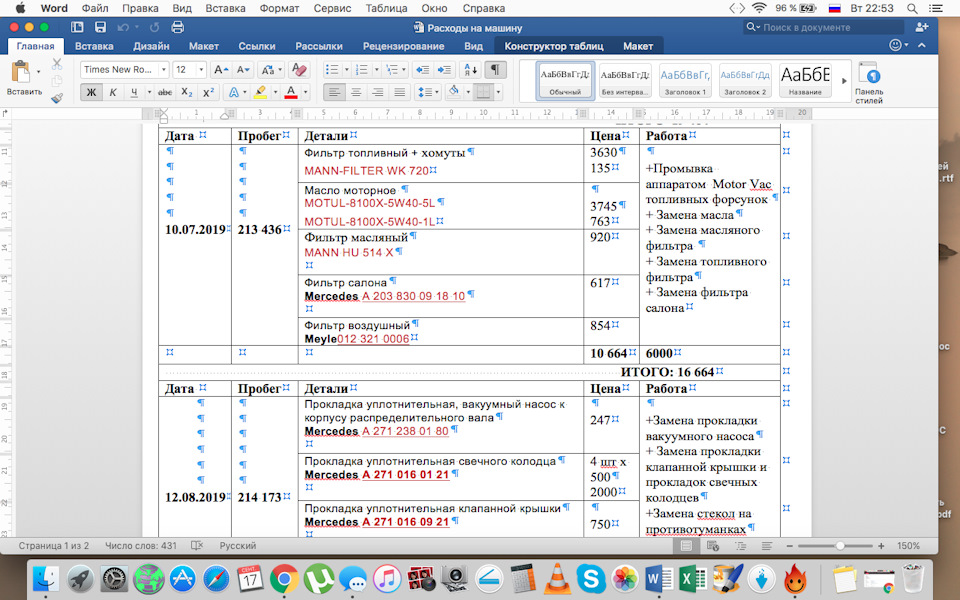The image size is (960, 600).
Task: Switch to the Вставка ribbon tab
Action: pos(94,46)
